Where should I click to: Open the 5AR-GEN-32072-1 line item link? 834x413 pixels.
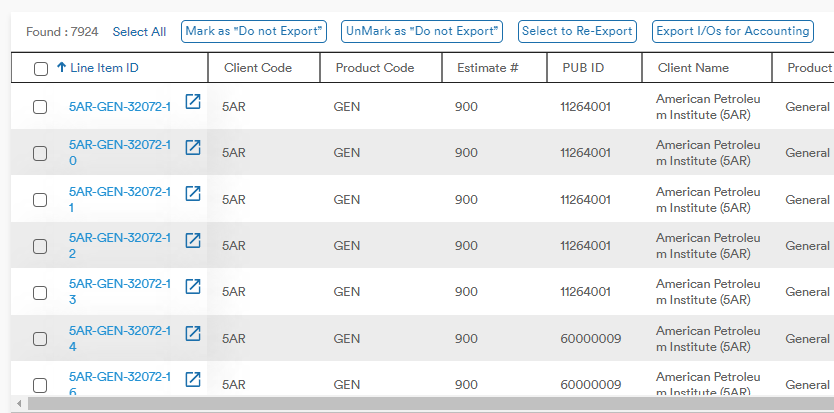click(x=120, y=106)
